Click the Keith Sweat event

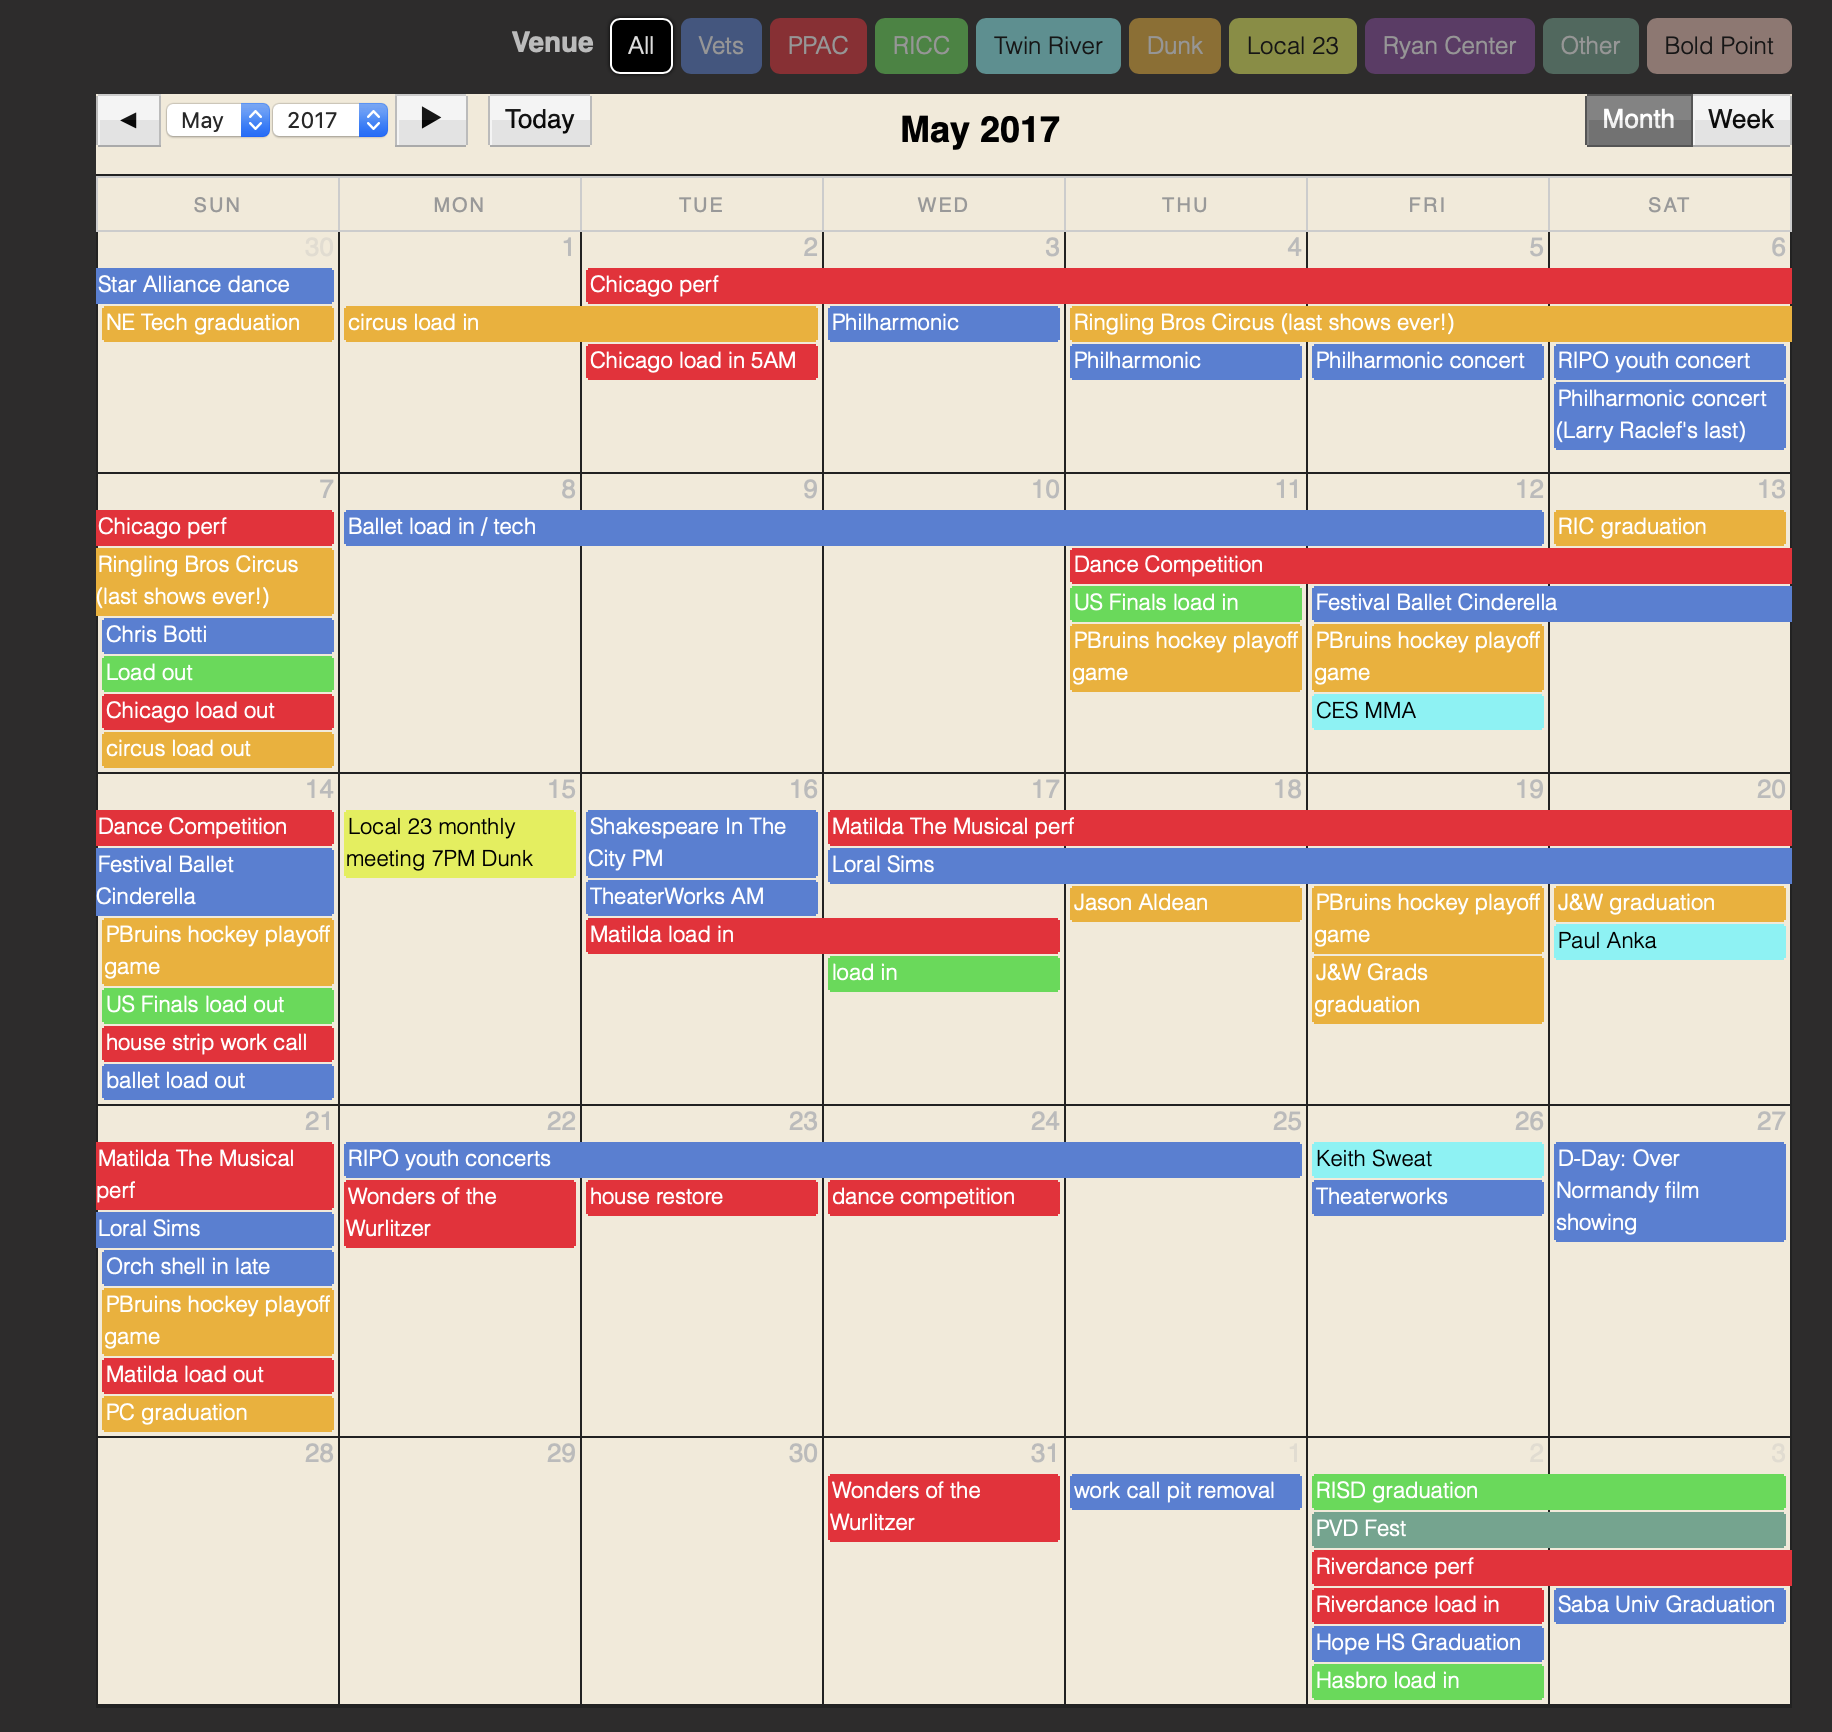(1427, 1159)
